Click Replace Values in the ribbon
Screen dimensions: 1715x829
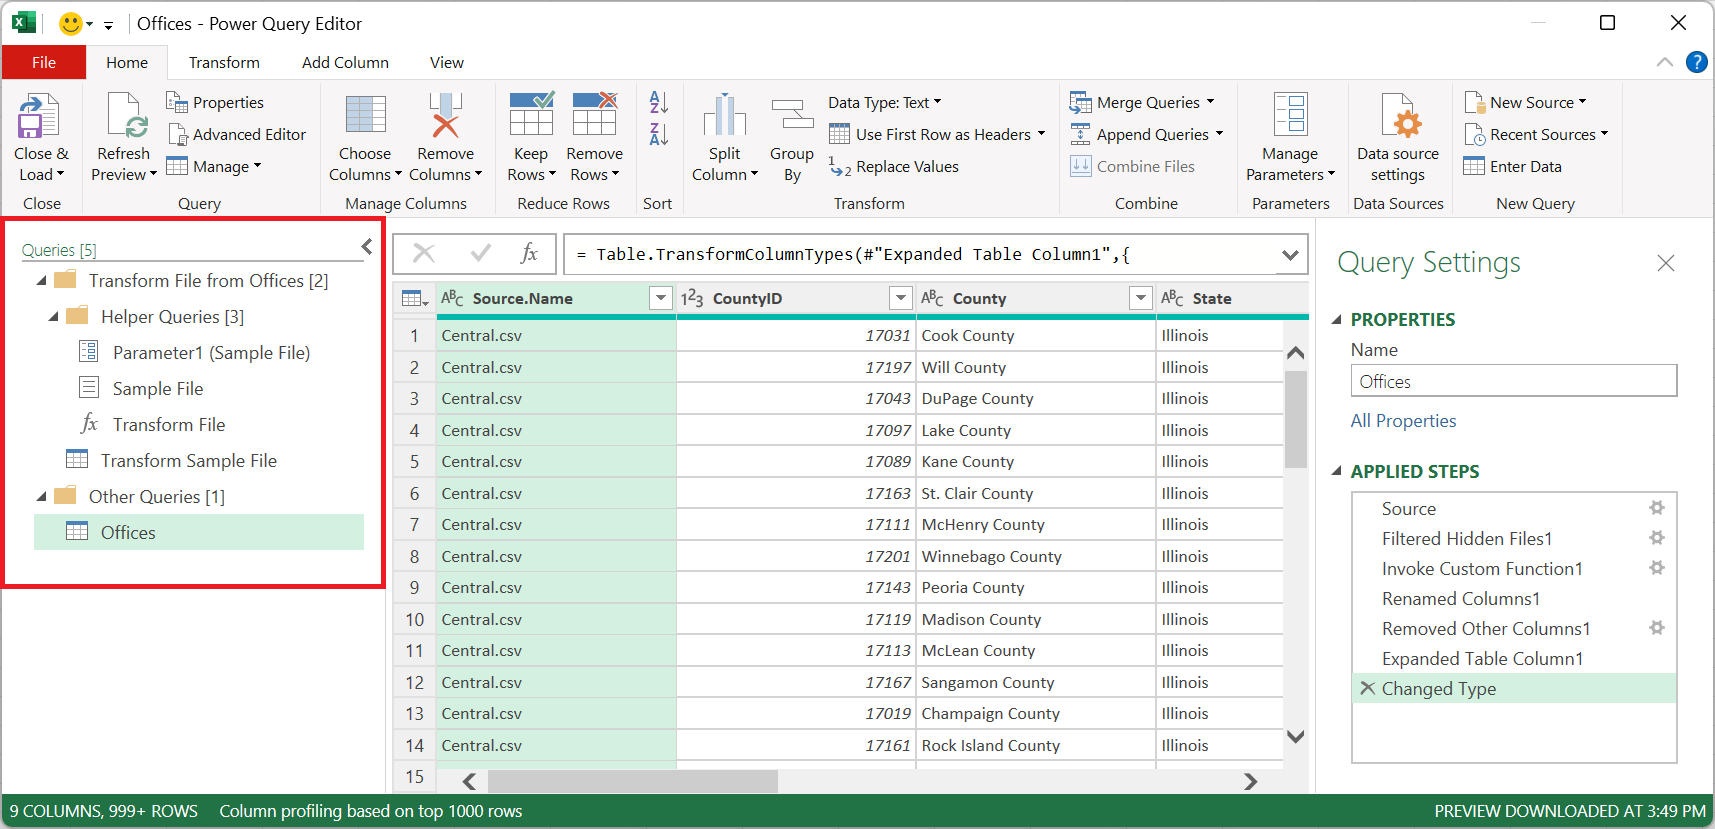pyautogui.click(x=894, y=167)
